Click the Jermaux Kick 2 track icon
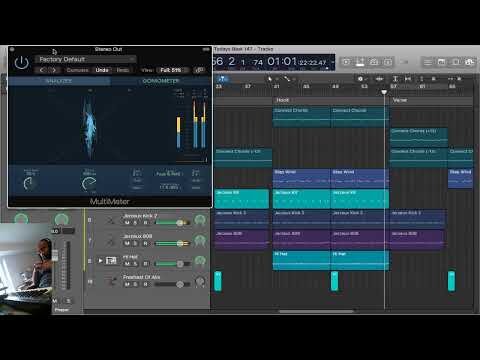Image resolution: width=480 pixels, height=360 pixels. click(x=110, y=220)
